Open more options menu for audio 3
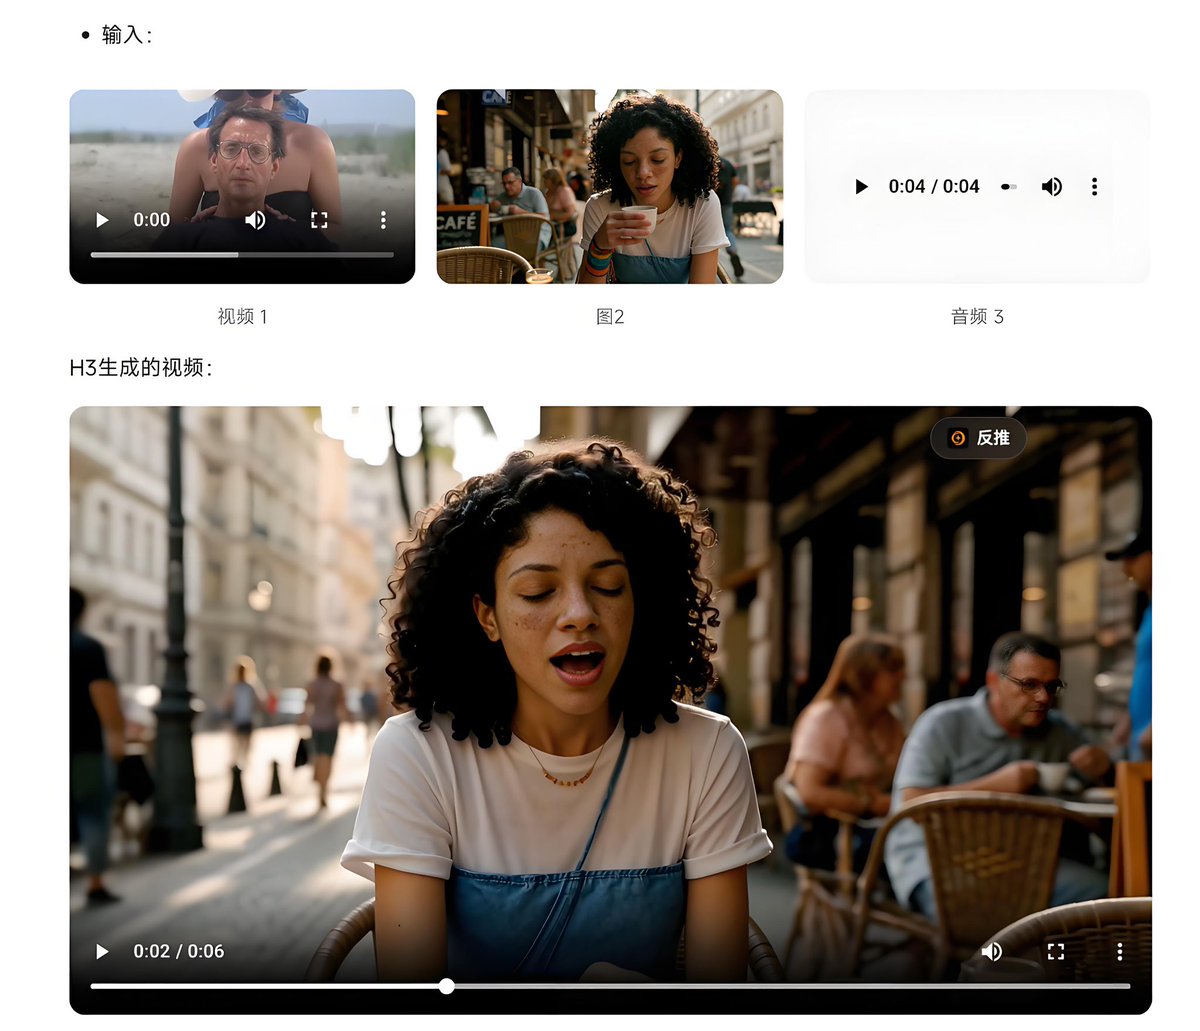This screenshot has width=1200, height=1031. pyautogui.click(x=1094, y=187)
